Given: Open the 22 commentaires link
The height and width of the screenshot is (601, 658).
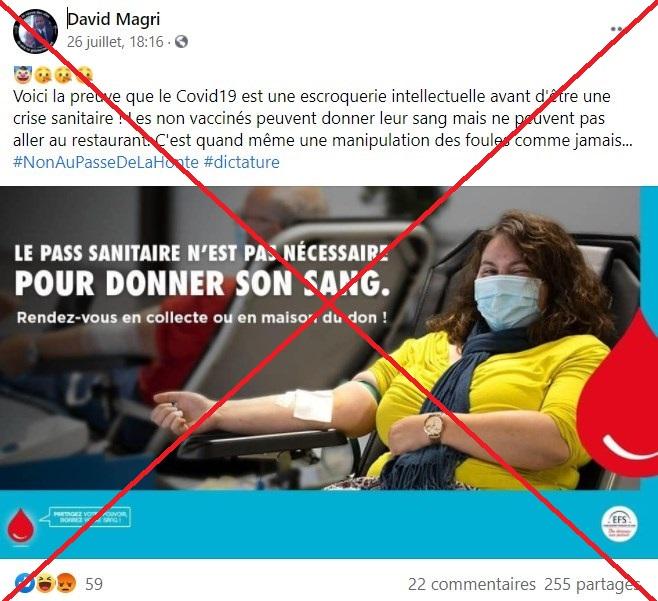Looking at the screenshot, I should (472, 584).
